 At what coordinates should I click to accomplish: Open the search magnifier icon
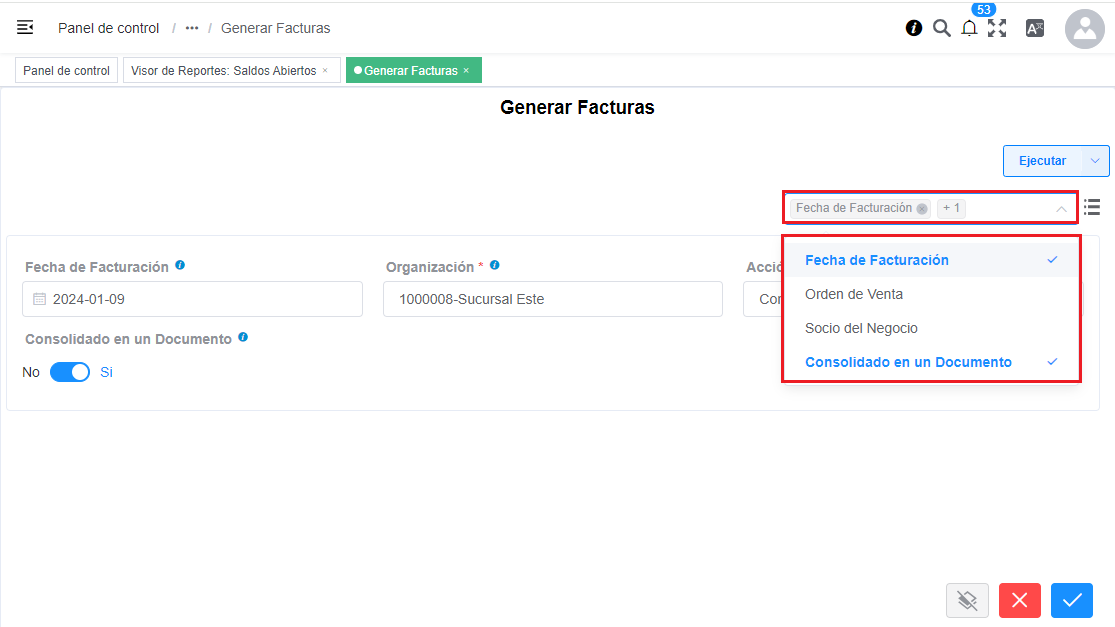point(941,28)
